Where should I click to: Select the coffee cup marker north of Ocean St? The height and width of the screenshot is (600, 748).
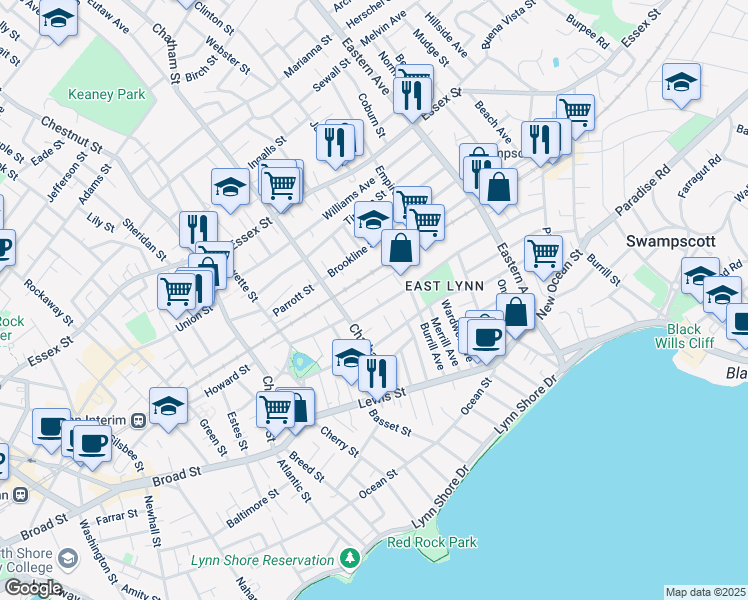(486, 338)
